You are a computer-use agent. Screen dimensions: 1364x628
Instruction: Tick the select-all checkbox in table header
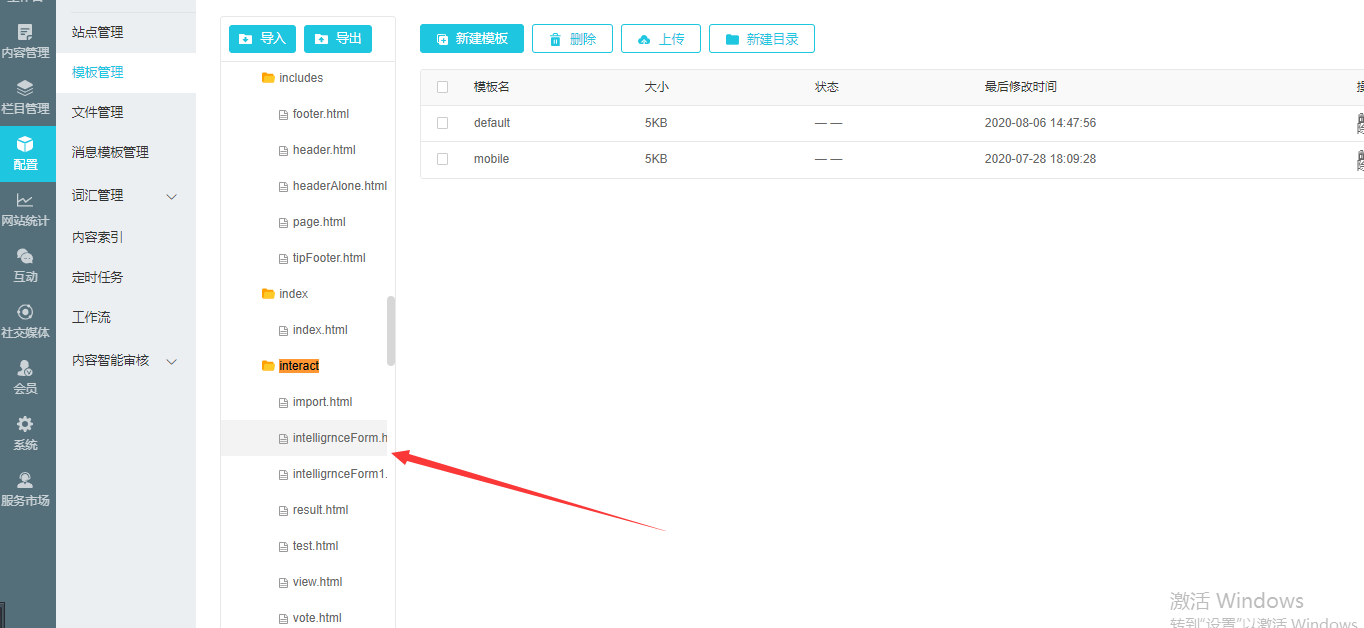tap(442, 87)
